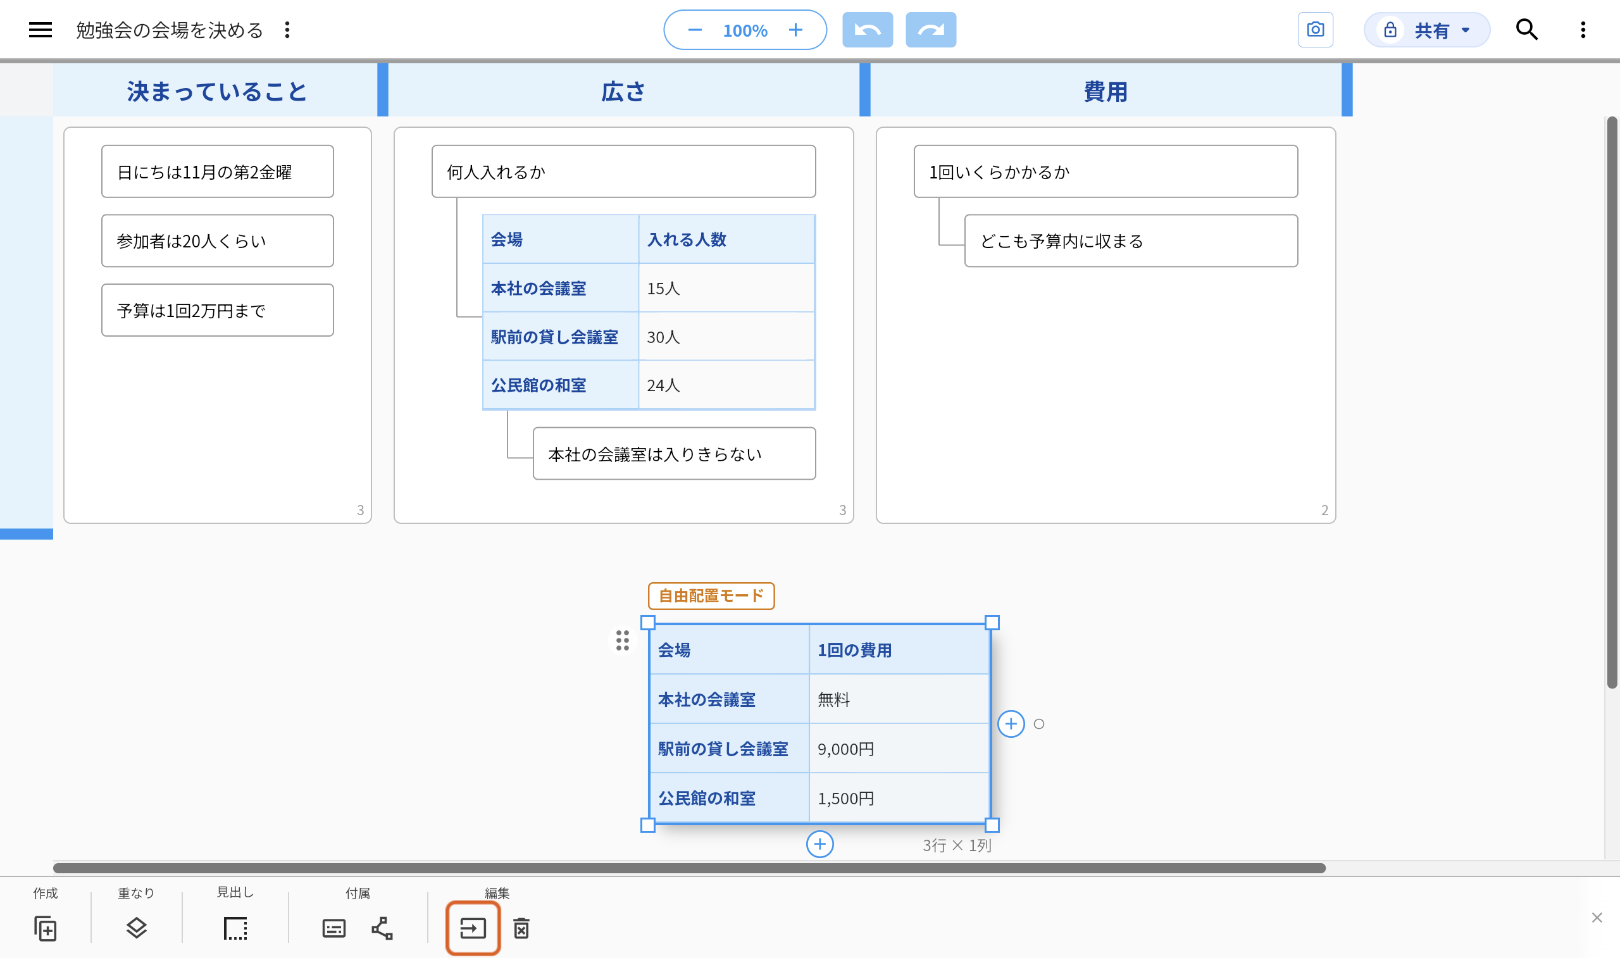
Task: Click the undo arrow button
Action: pyautogui.click(x=867, y=30)
